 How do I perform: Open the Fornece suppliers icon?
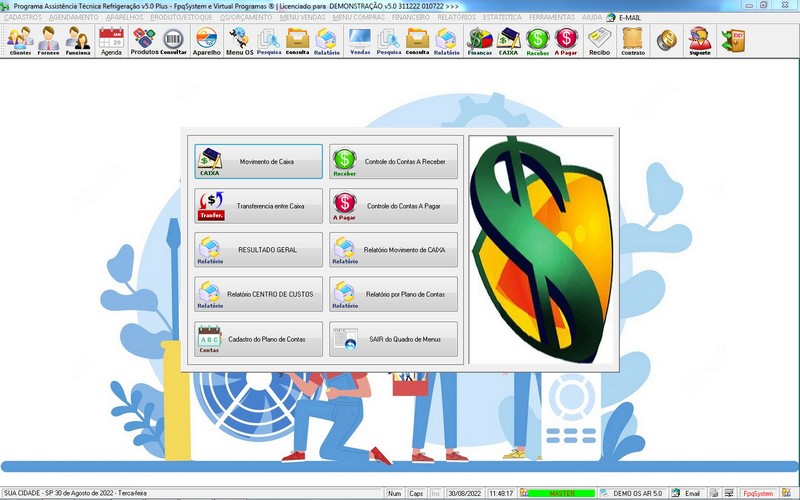click(x=48, y=40)
